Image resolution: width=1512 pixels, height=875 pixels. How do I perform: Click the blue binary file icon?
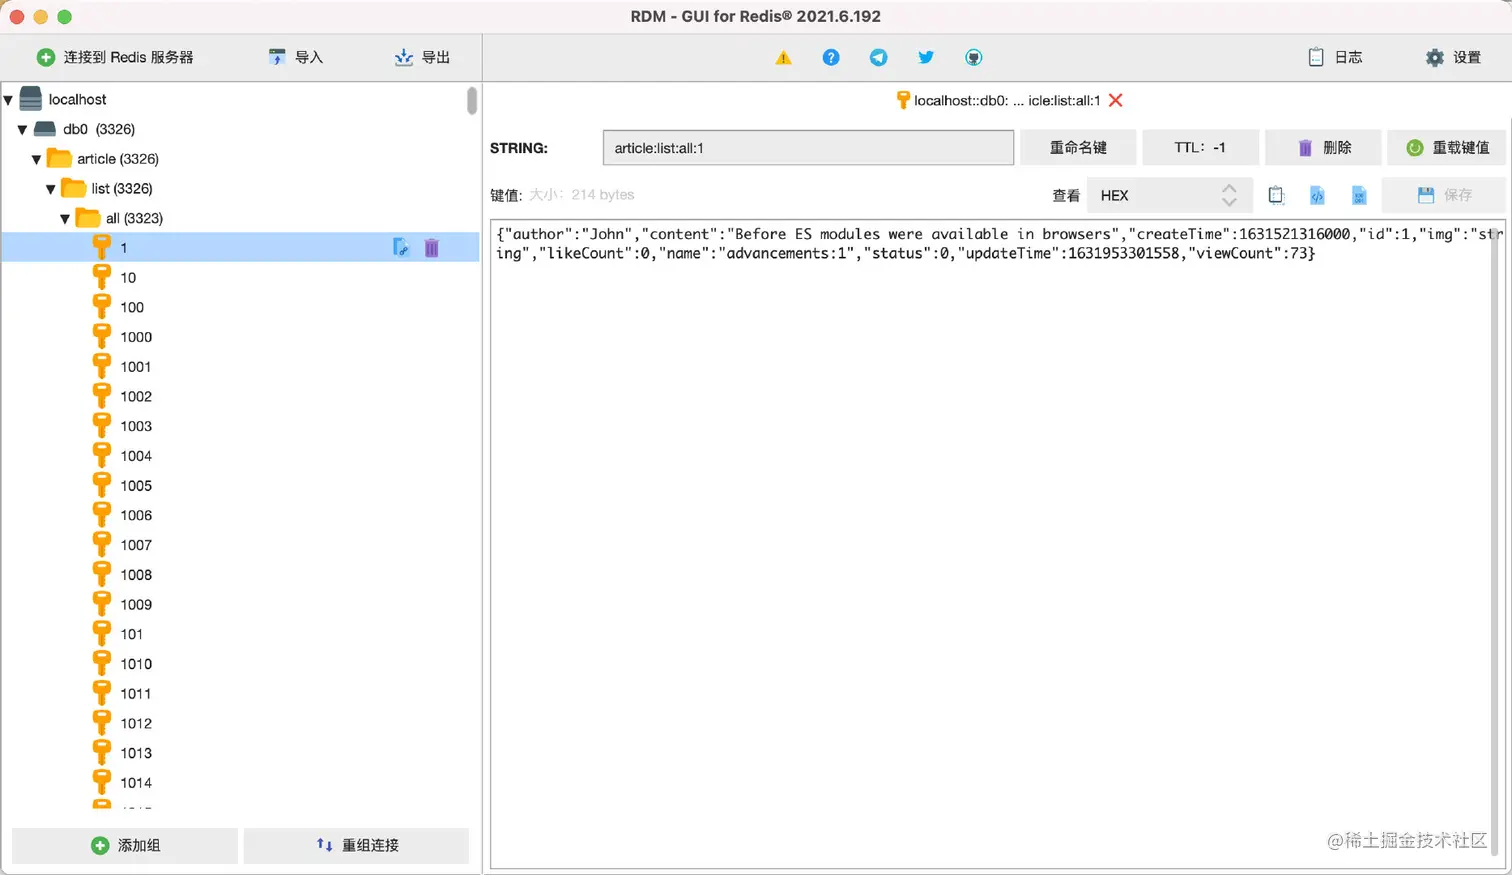pos(1358,195)
